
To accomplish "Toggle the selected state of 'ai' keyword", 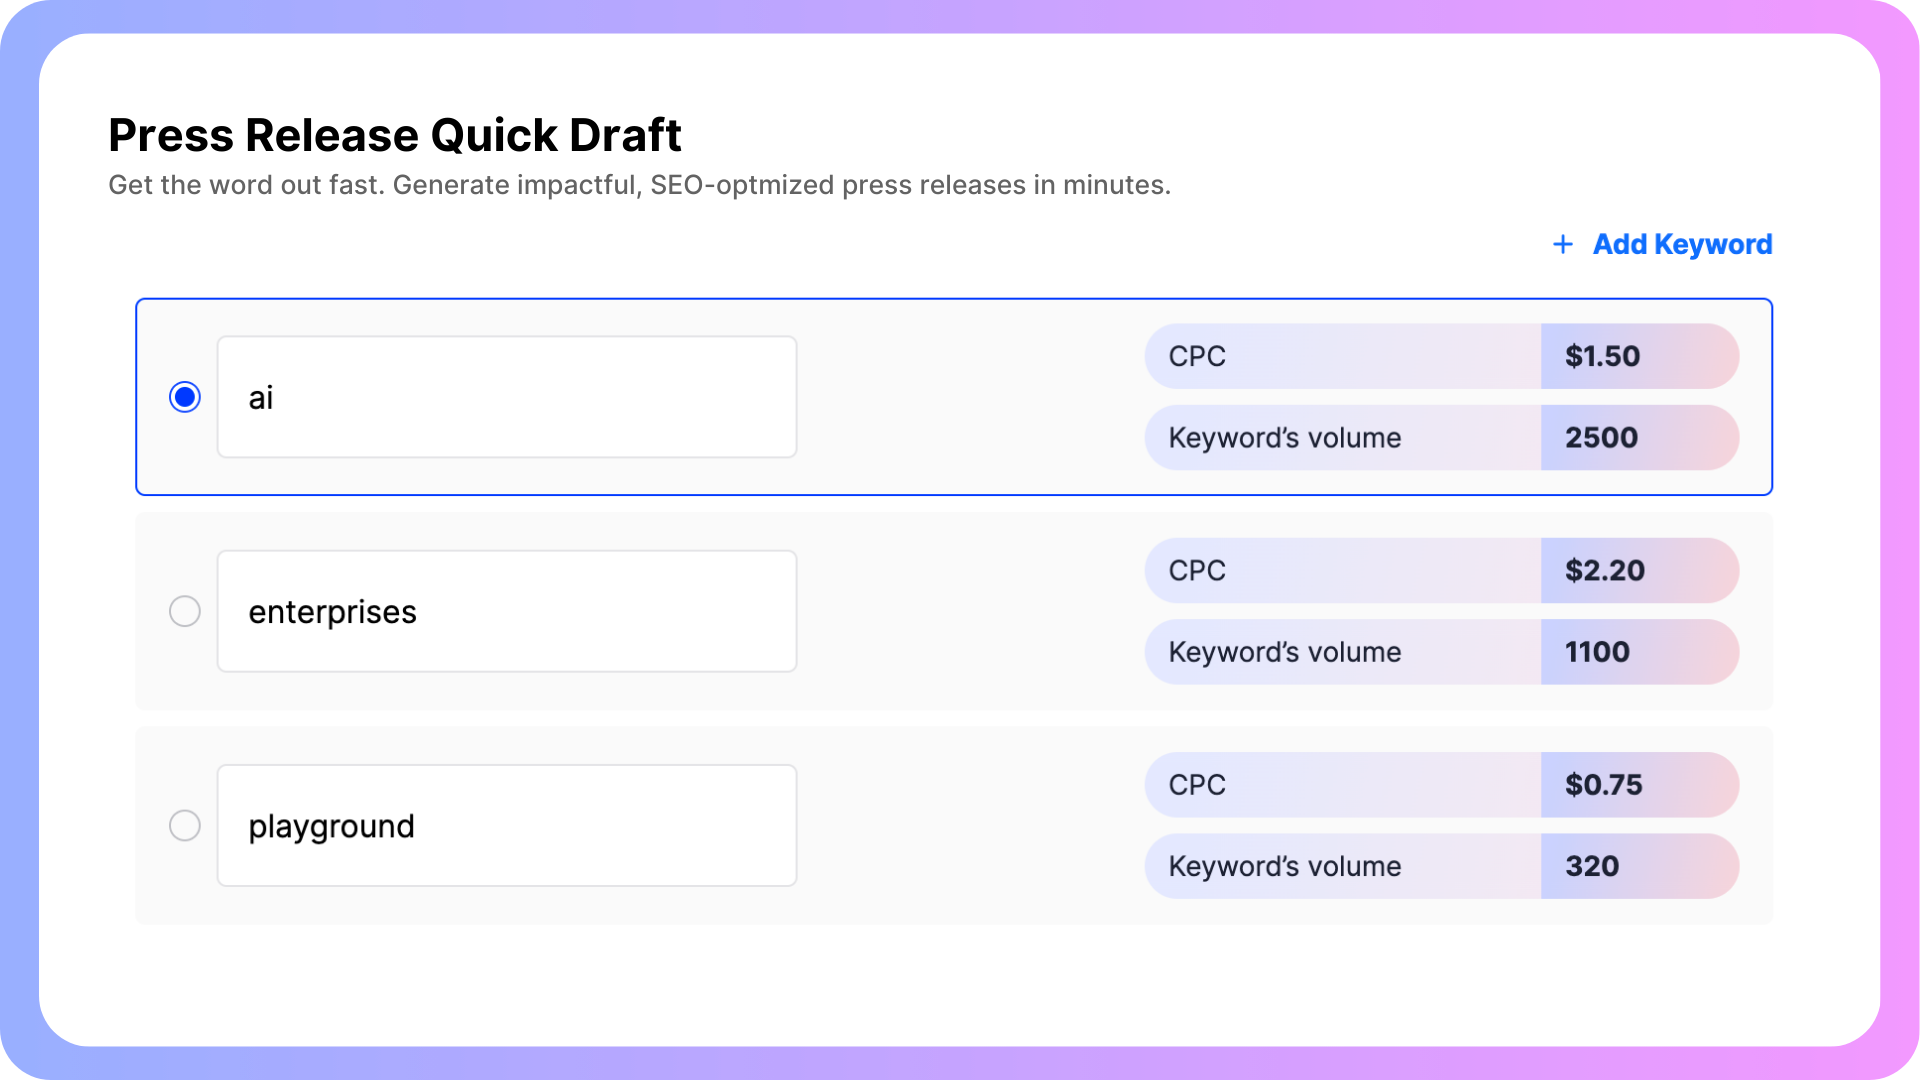I will click(185, 396).
